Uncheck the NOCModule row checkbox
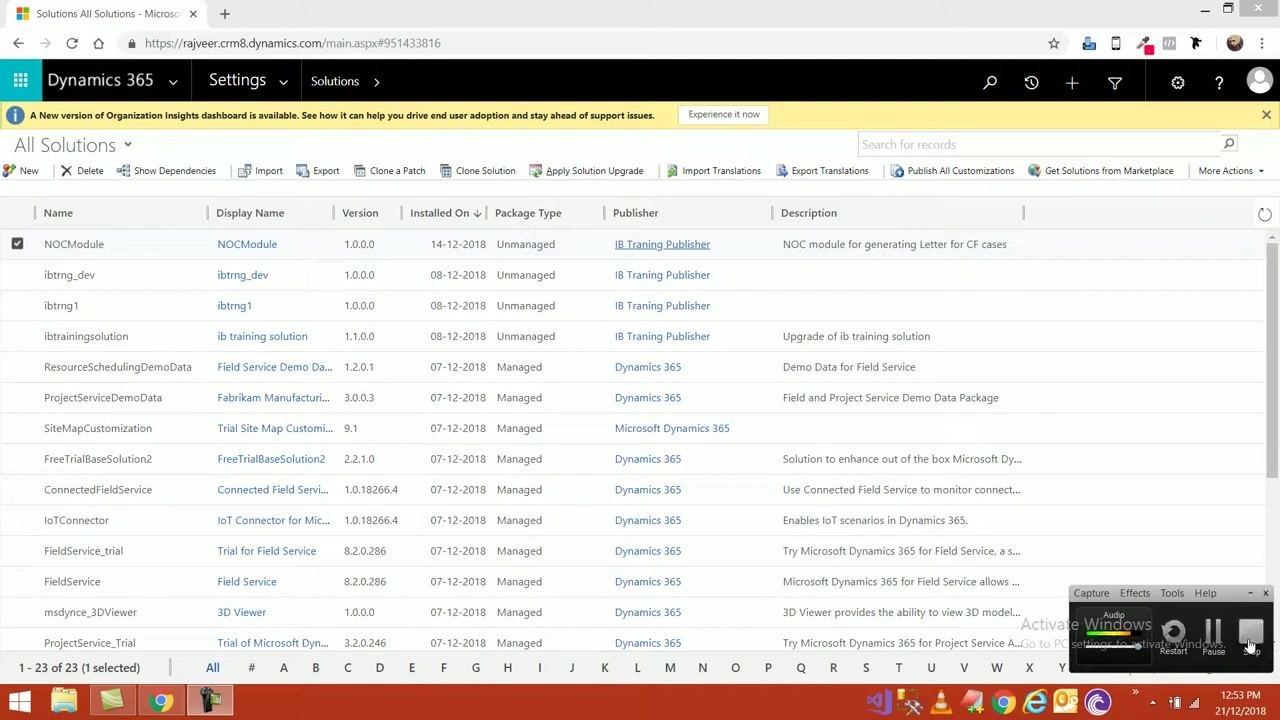 pos(17,244)
